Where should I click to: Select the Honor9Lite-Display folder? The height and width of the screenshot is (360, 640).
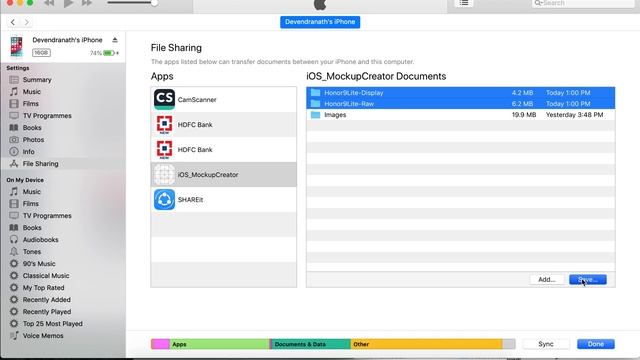(460, 93)
